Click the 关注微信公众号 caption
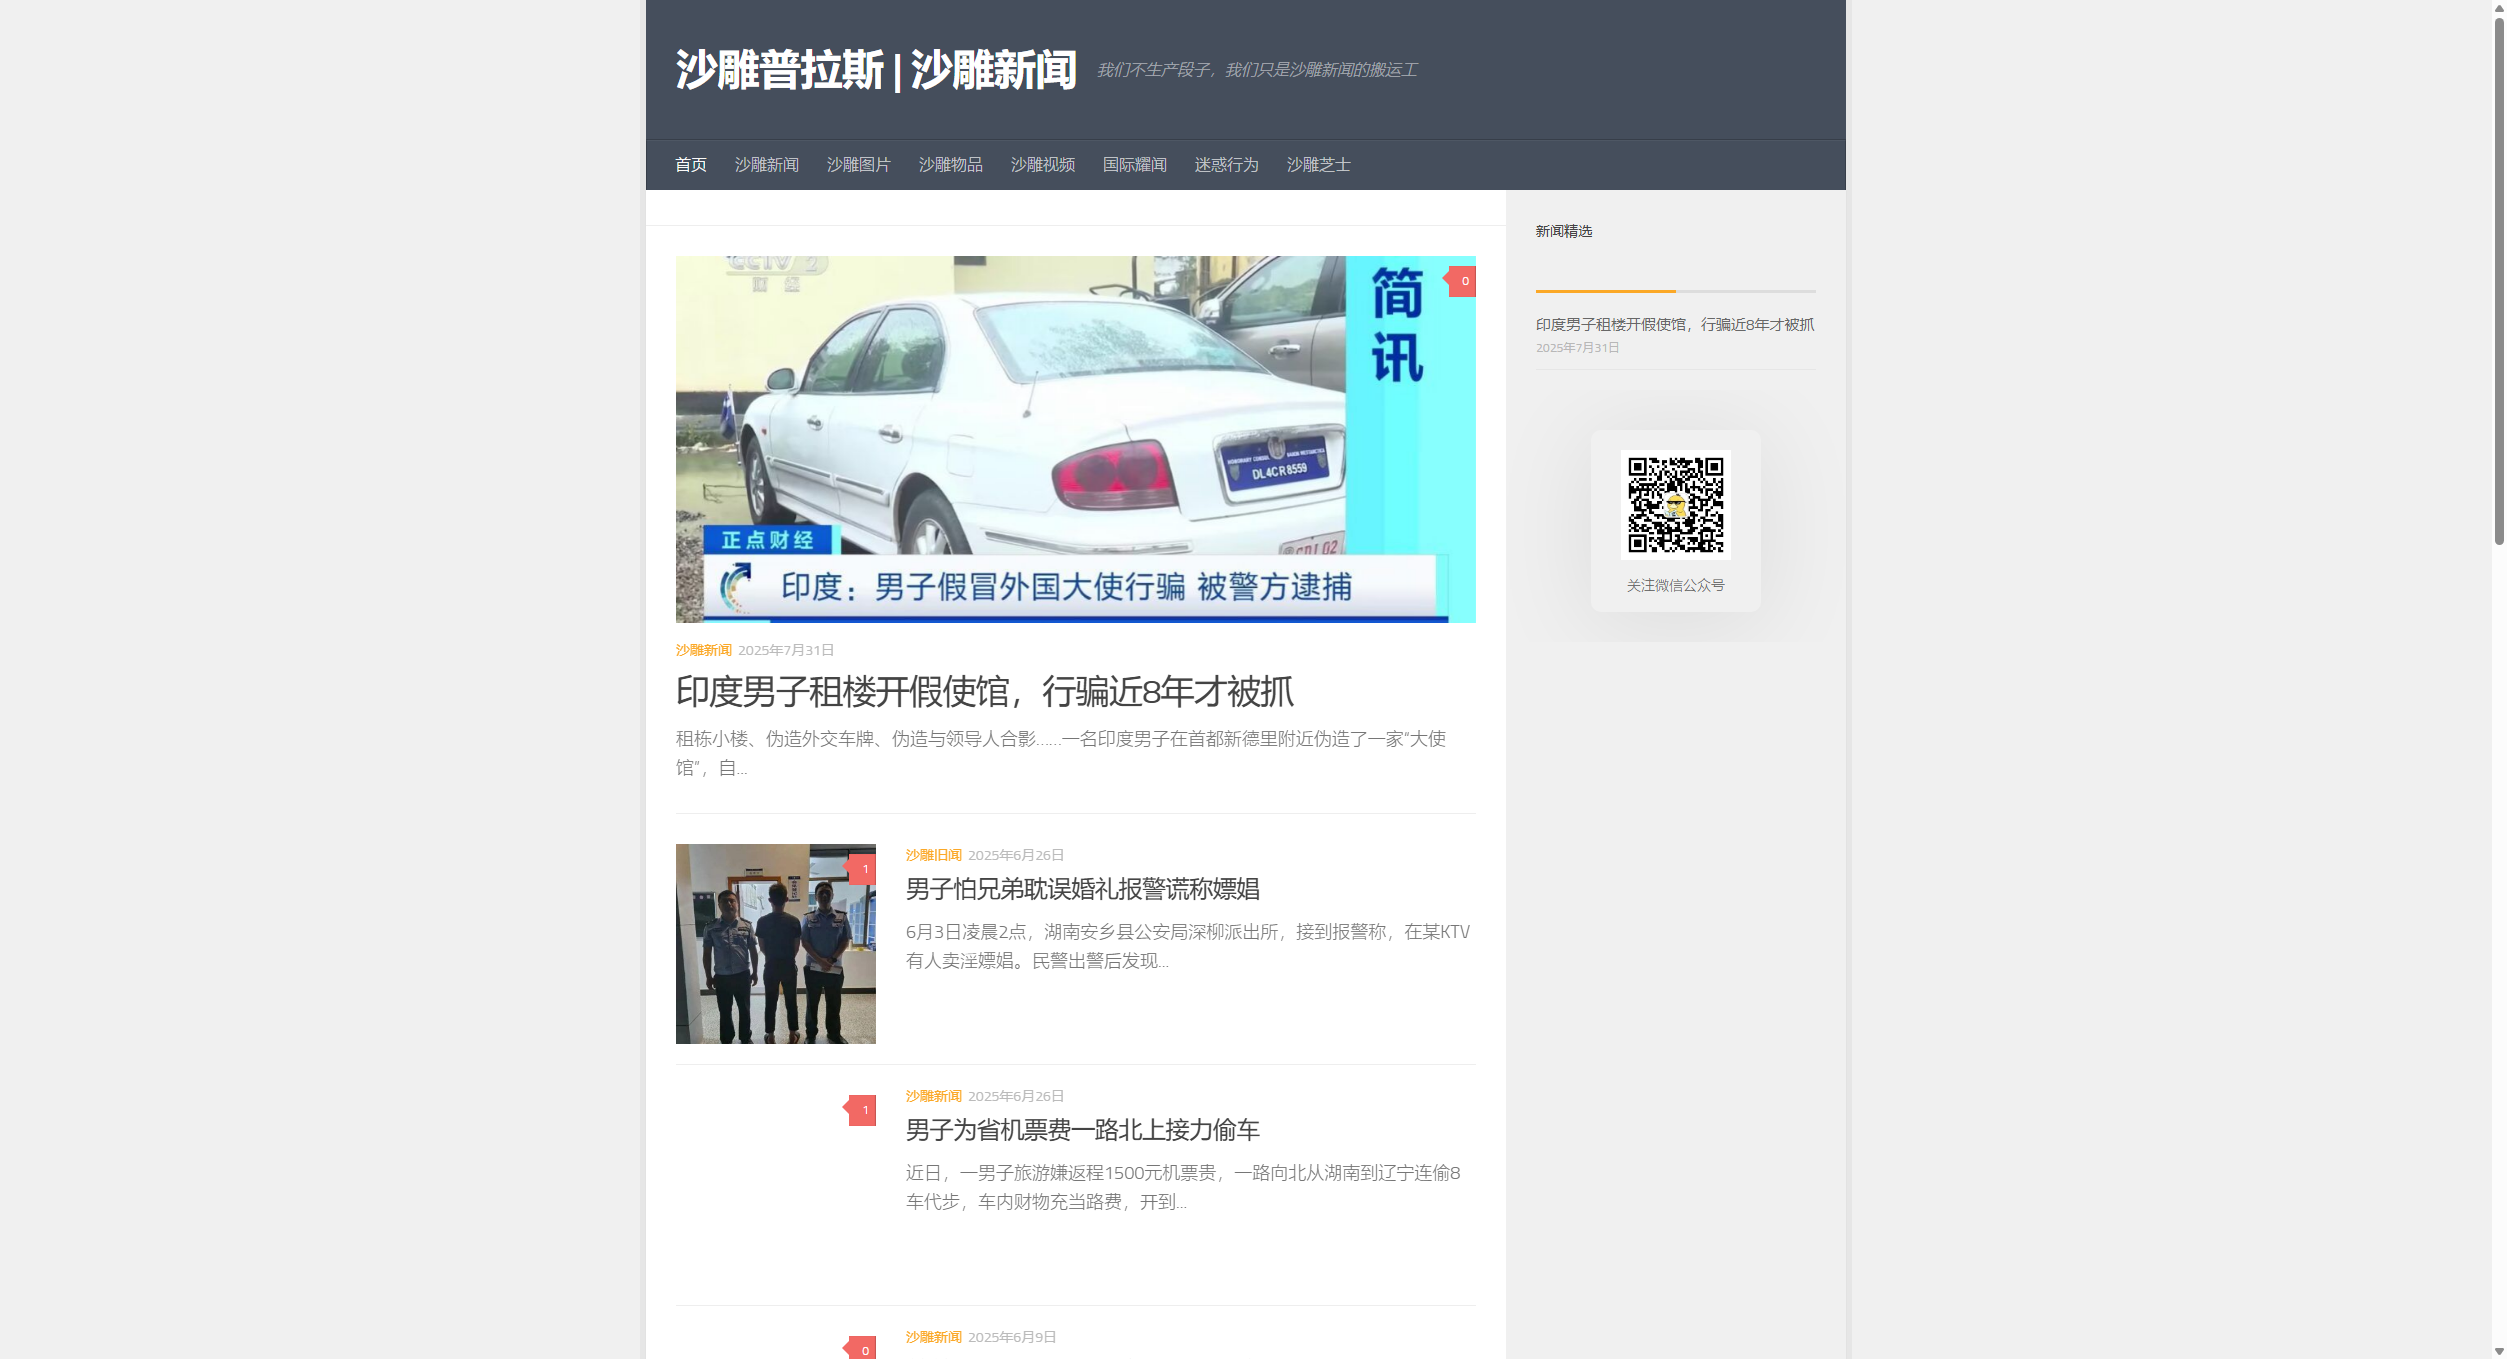The height and width of the screenshot is (1359, 2507). click(x=1675, y=585)
